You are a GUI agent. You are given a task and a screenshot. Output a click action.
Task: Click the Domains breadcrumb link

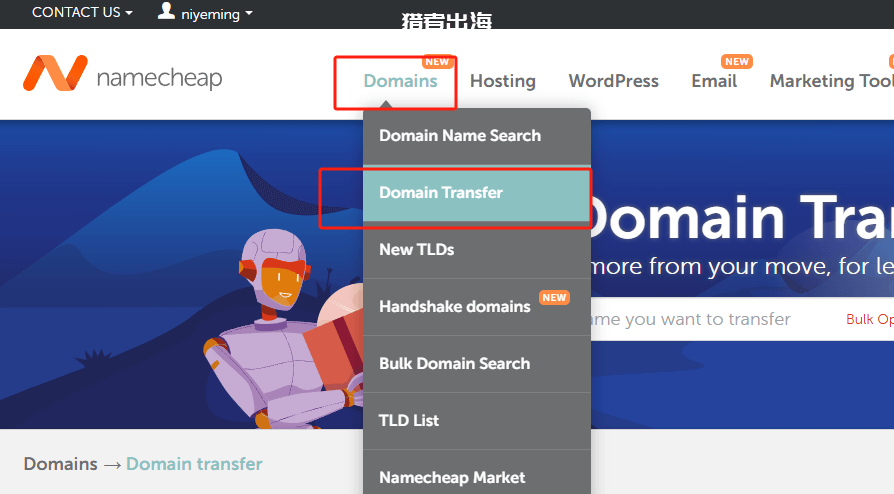click(60, 464)
